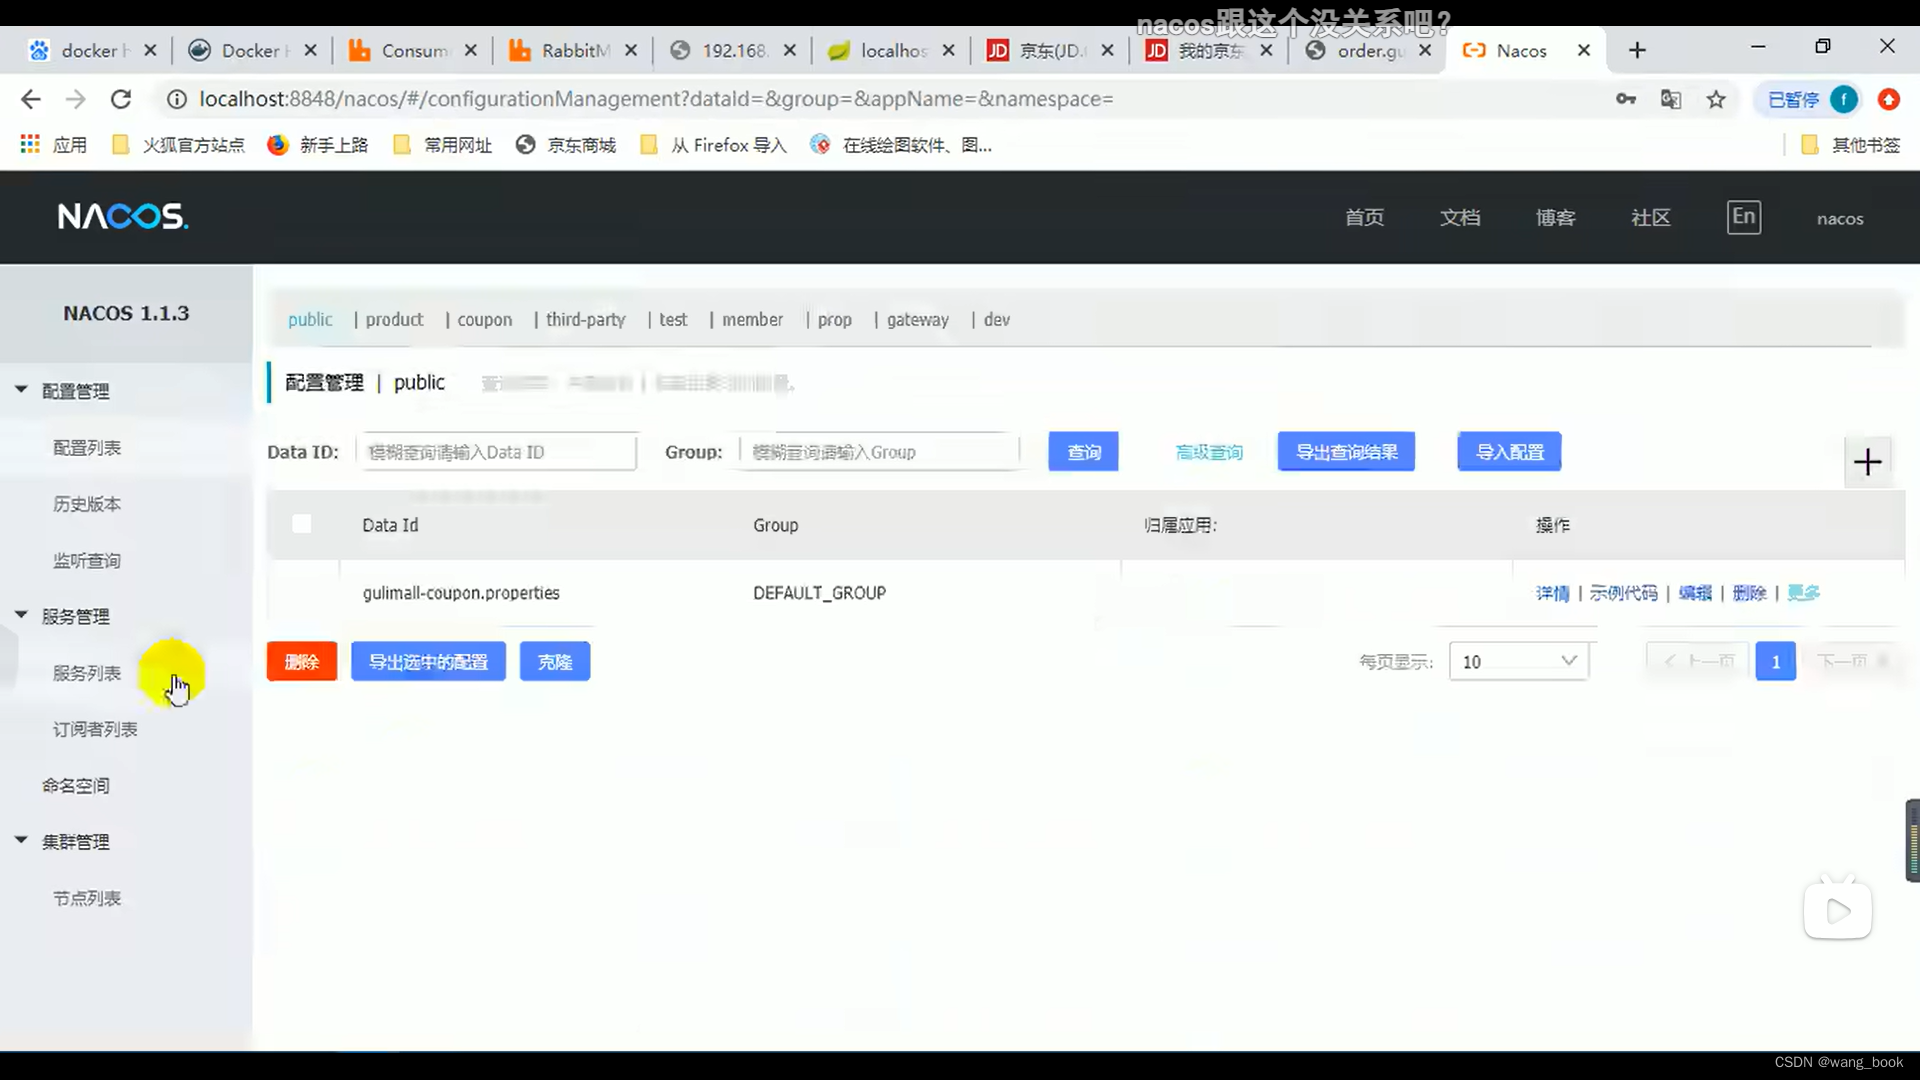The height and width of the screenshot is (1080, 1920).
Task: Click the blue 查询 button
Action: pos(1083,452)
